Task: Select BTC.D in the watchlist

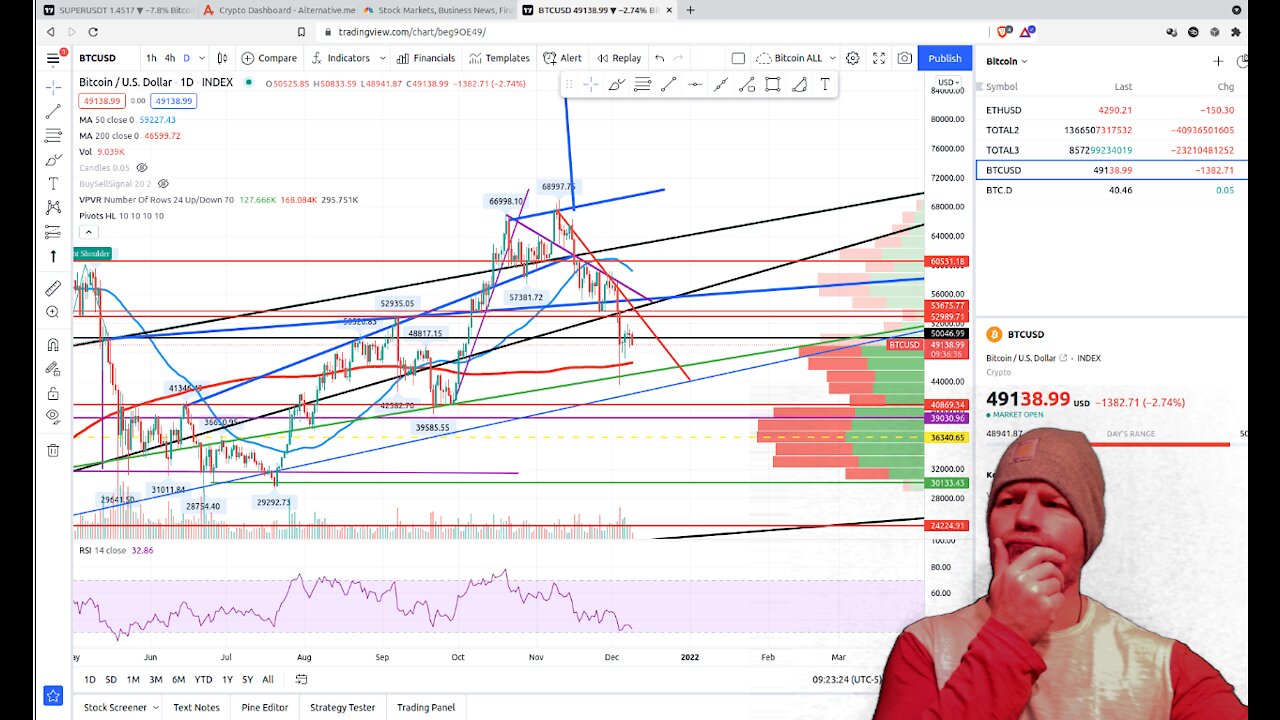Action: (x=1111, y=190)
